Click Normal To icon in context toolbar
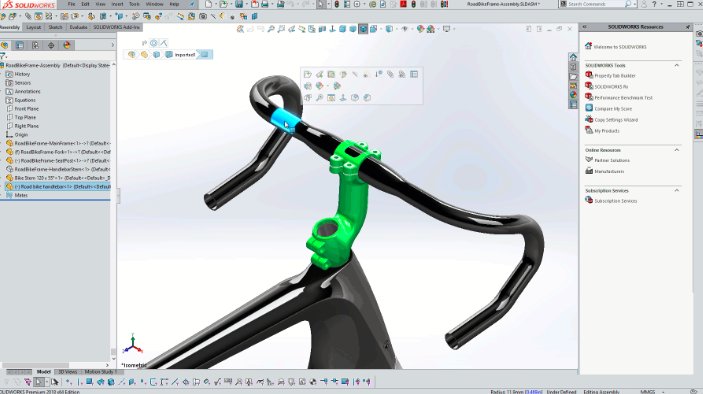This screenshot has height=394, width=703. [343, 98]
